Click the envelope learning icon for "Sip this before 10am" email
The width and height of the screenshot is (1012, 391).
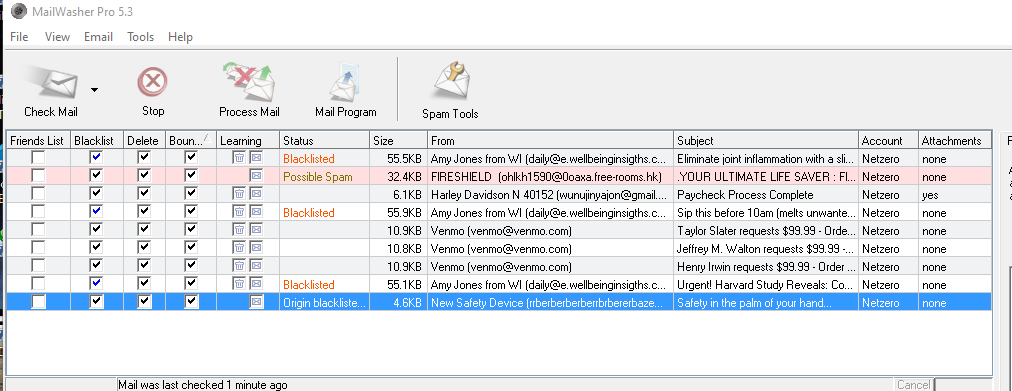point(256,212)
